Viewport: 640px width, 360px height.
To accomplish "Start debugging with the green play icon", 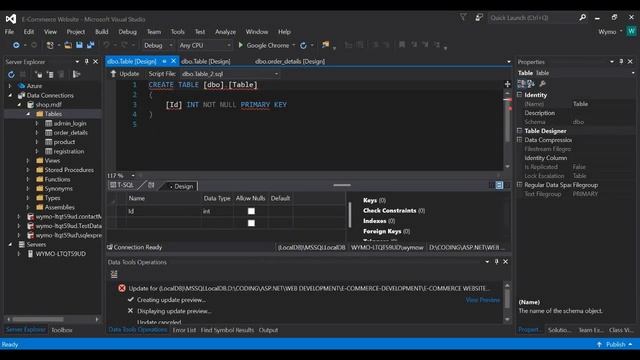I will 240,45.
